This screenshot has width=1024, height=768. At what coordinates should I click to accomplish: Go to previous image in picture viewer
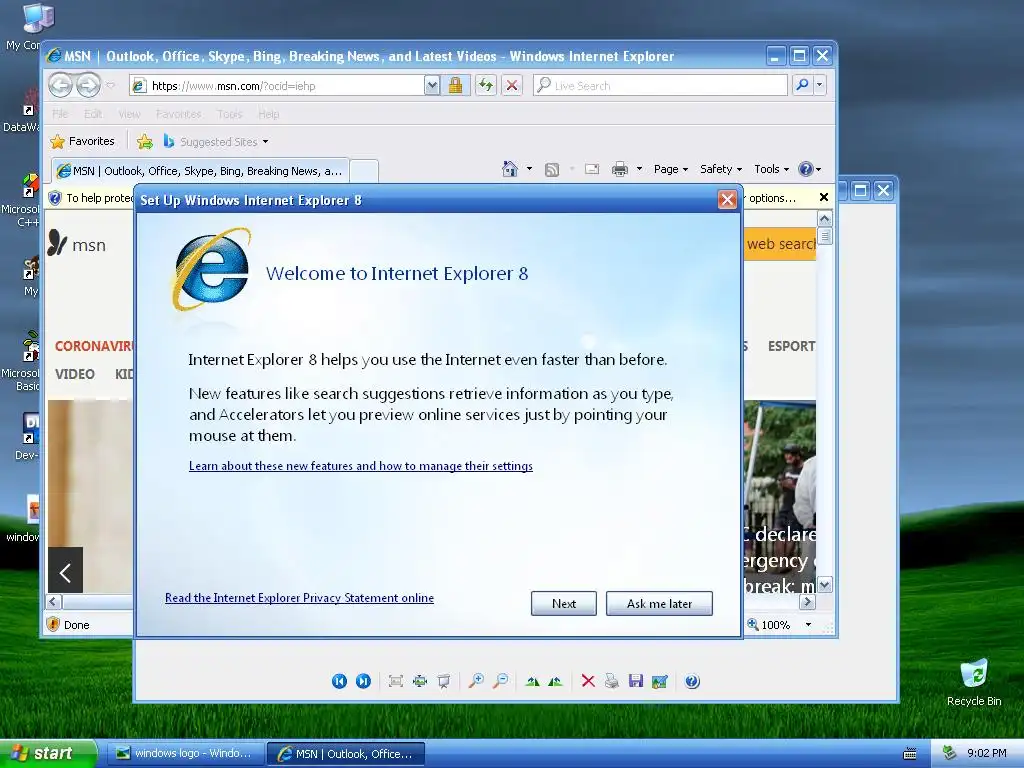339,681
